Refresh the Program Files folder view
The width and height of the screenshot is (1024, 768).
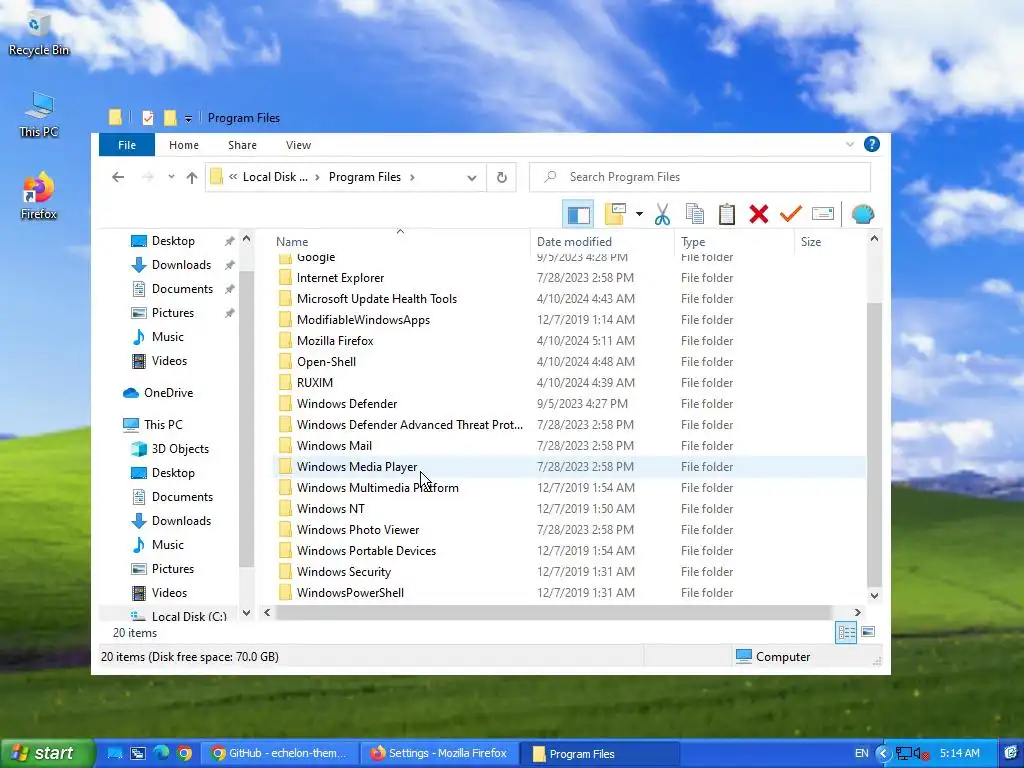(502, 177)
